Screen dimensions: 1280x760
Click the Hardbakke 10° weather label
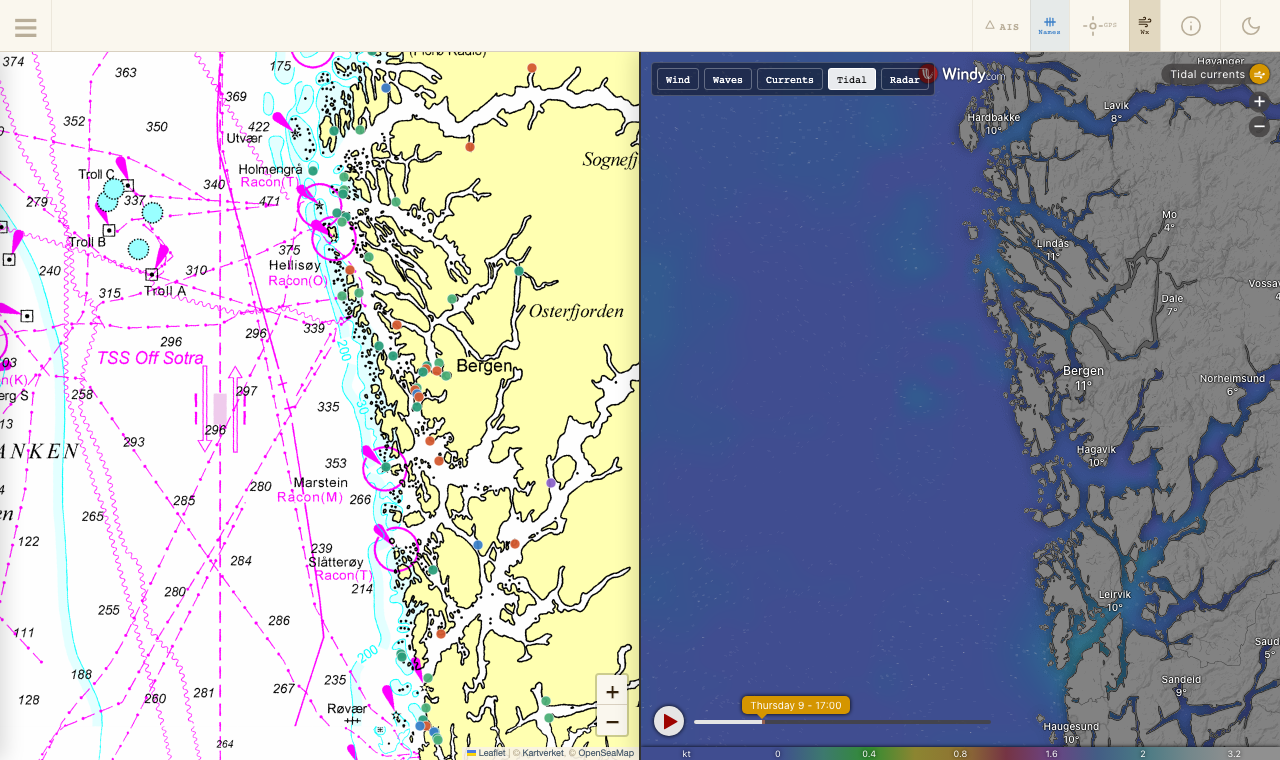pos(994,124)
